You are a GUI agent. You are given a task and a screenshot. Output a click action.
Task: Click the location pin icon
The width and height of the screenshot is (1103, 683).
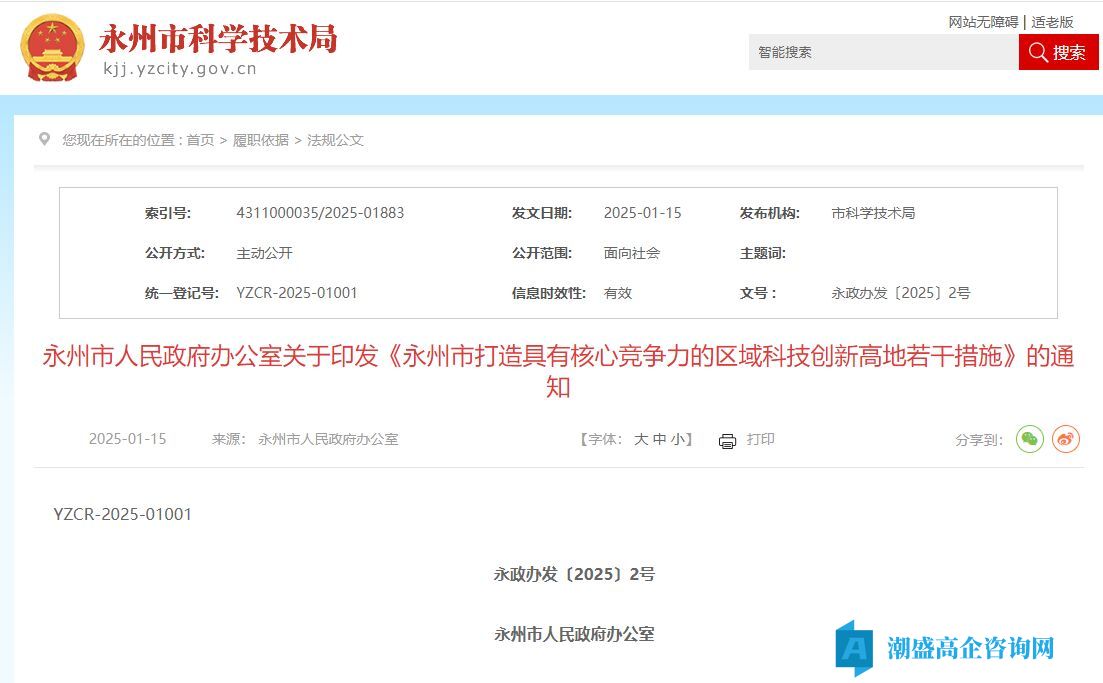[x=44, y=139]
